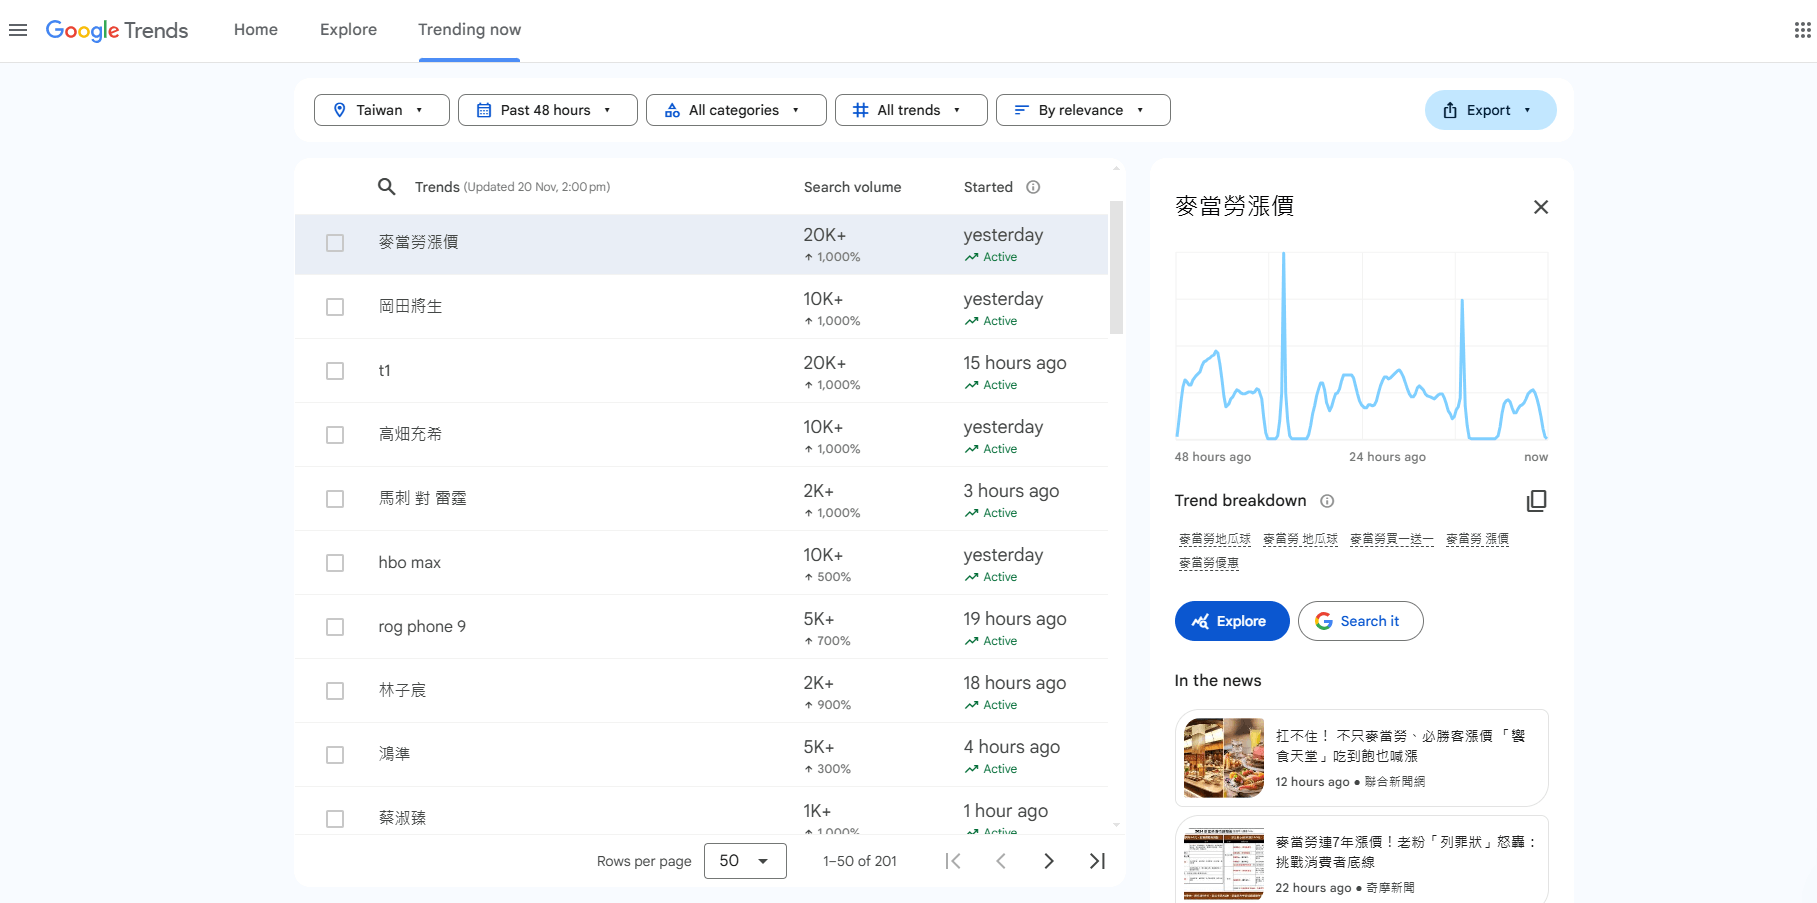
Task: Open the 麥當勞 漲價 breakdown query
Action: (1477, 539)
